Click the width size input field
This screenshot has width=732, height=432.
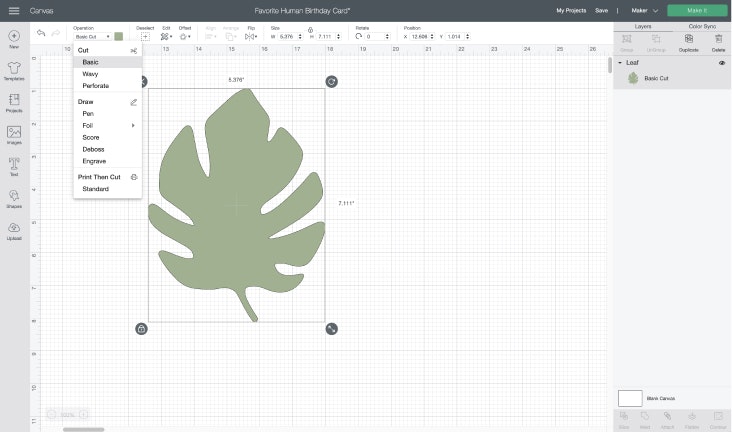(x=288, y=36)
